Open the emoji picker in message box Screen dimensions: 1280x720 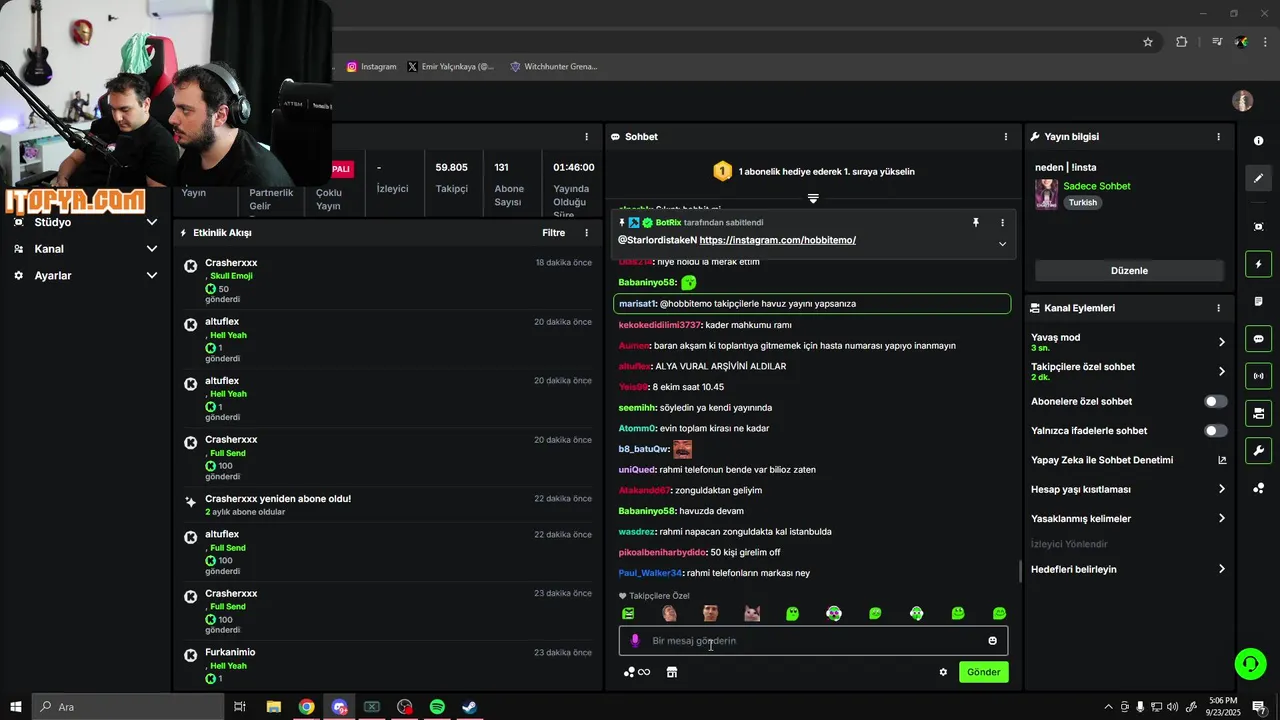992,641
